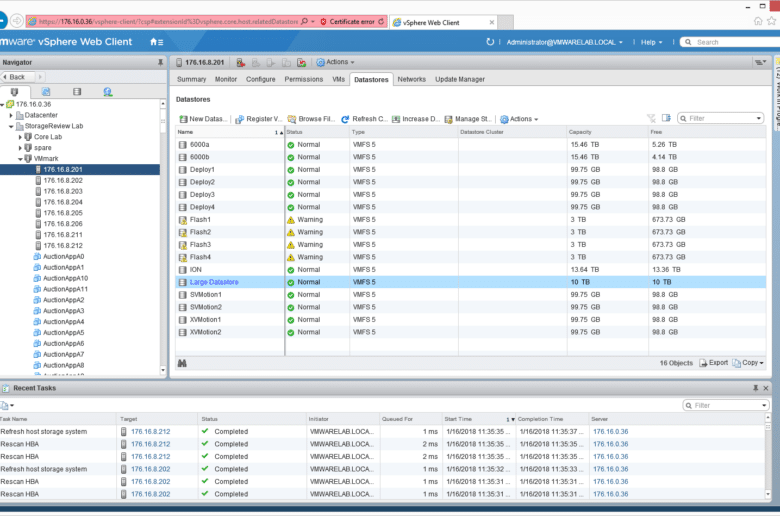Select the 6000a datastore row
This screenshot has height=516, width=780.
click(x=471, y=144)
